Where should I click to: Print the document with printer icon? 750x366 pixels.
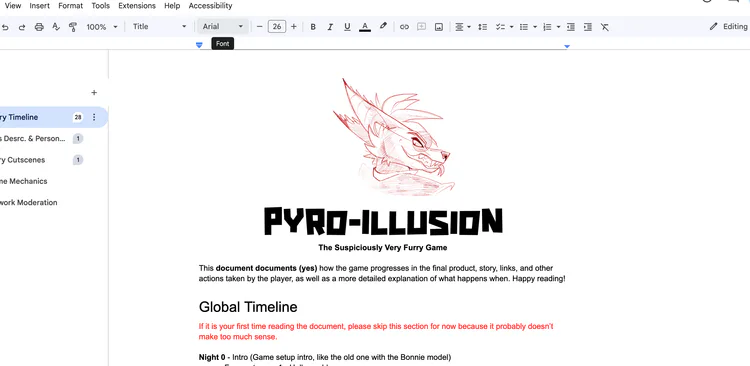39,27
